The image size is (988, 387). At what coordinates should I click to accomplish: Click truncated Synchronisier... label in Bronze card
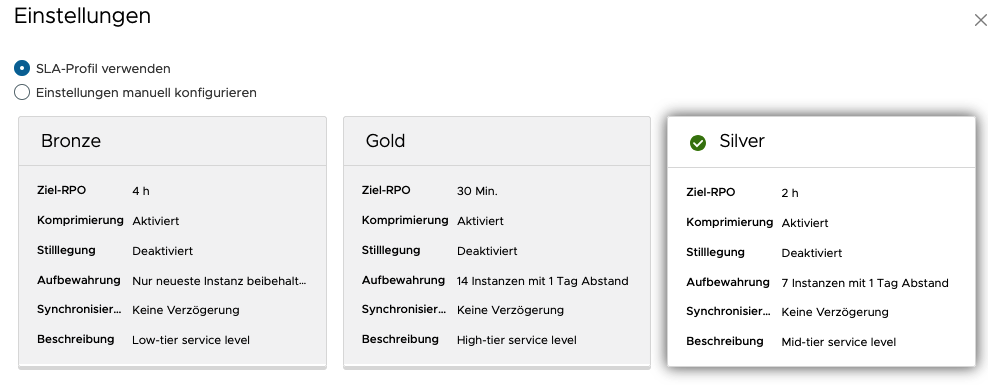79,309
